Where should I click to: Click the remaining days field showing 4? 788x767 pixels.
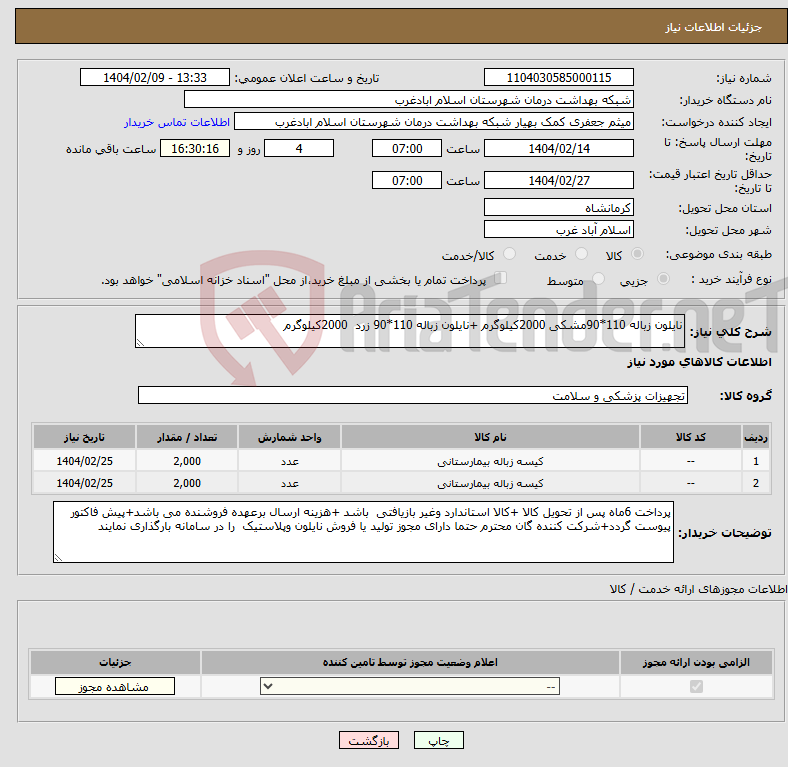coord(299,148)
